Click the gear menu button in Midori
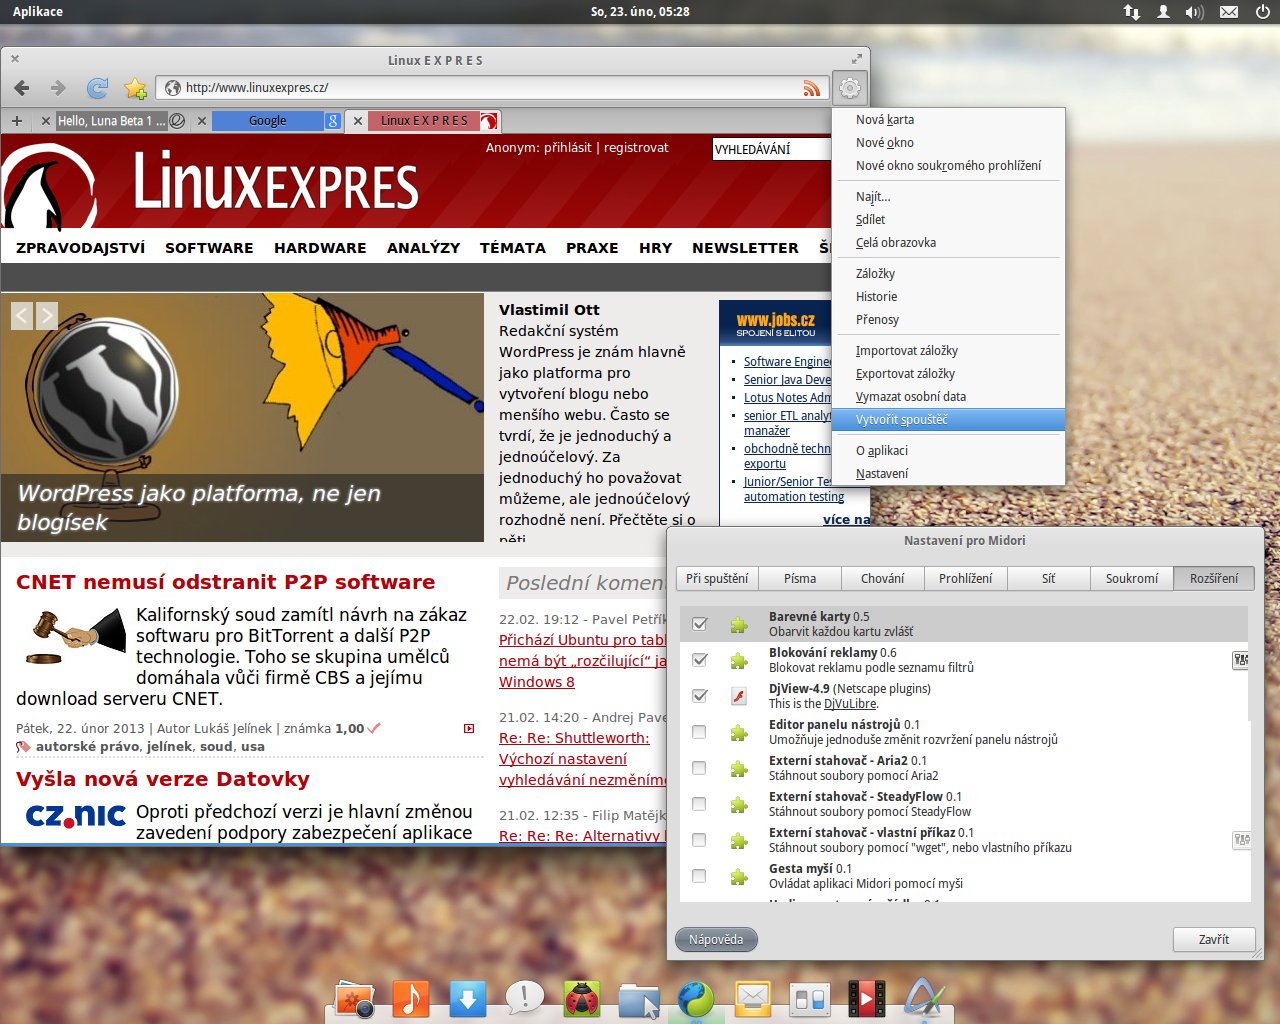1280x1024 pixels. coord(849,88)
